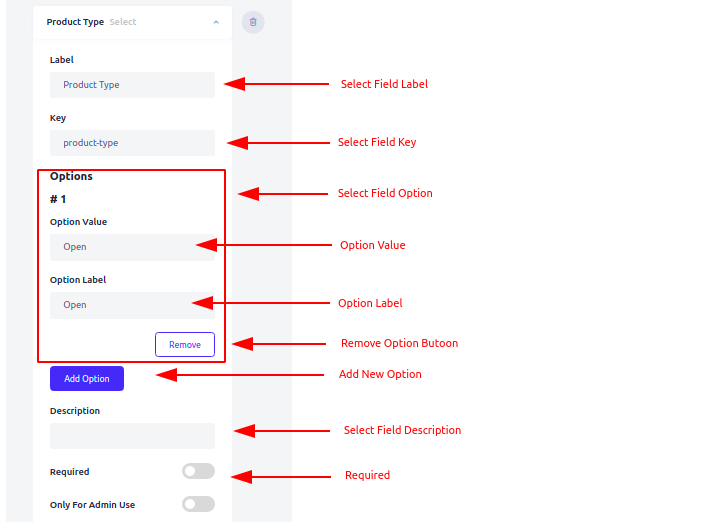Click the Options section heading
The width and height of the screenshot is (721, 522).
click(x=71, y=177)
